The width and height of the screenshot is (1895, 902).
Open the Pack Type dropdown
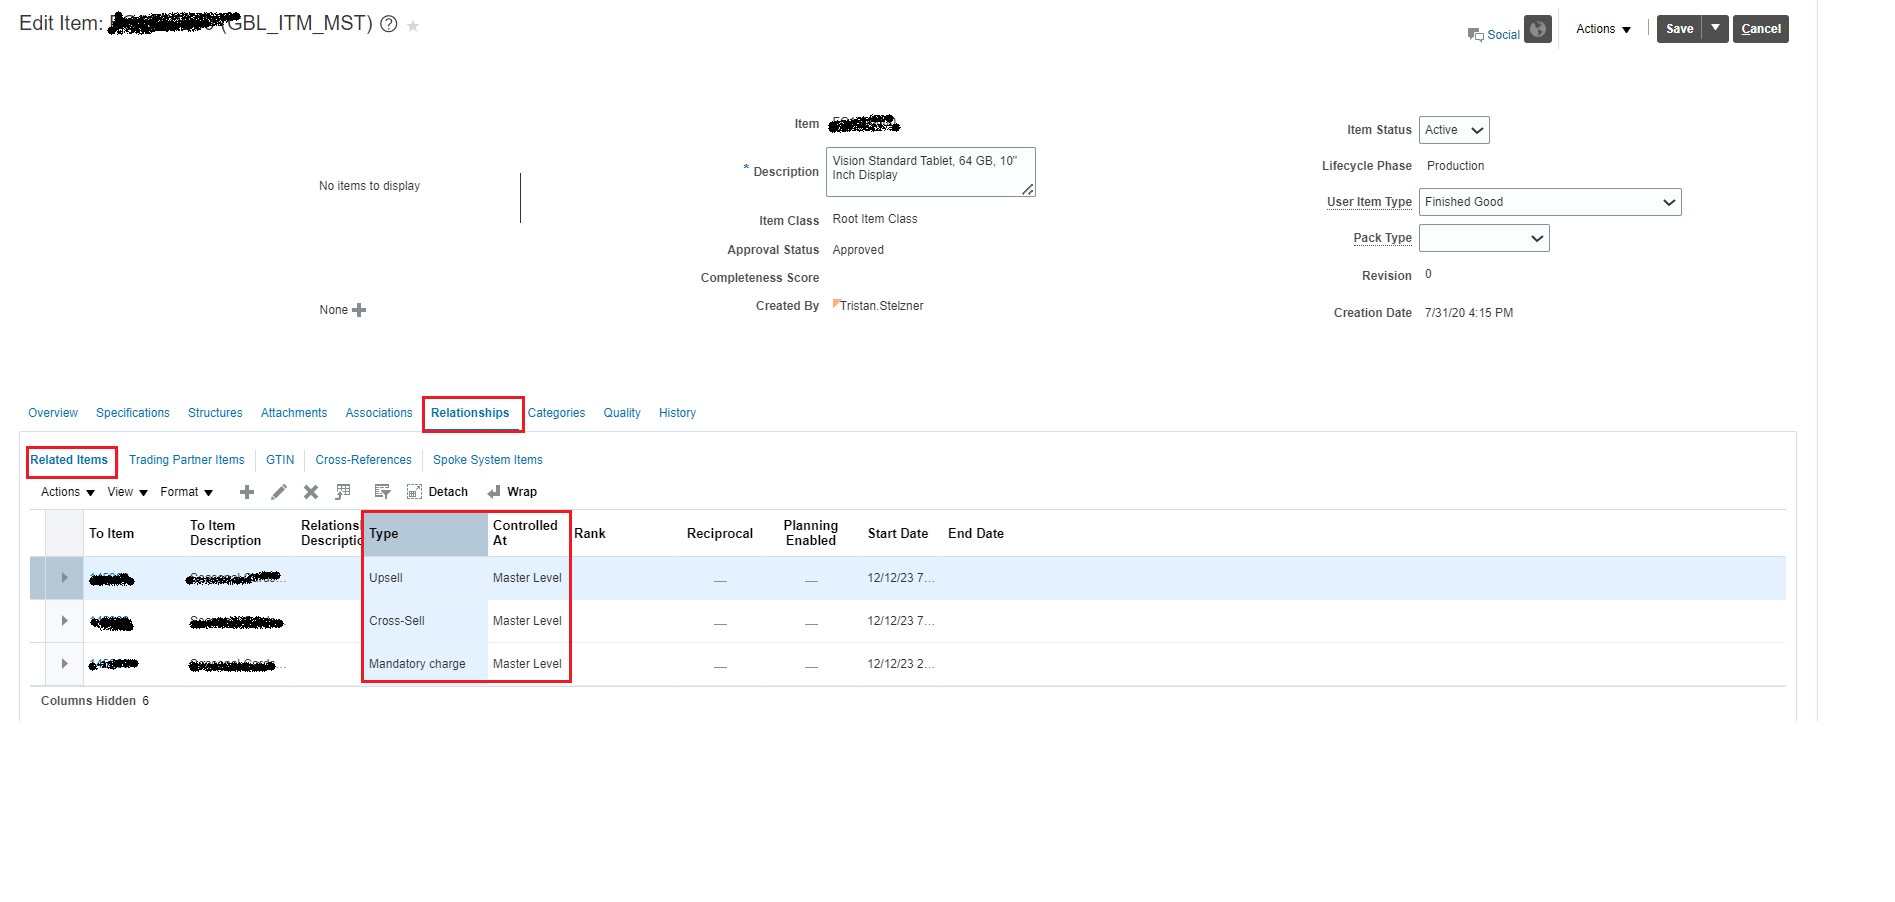pos(1484,238)
